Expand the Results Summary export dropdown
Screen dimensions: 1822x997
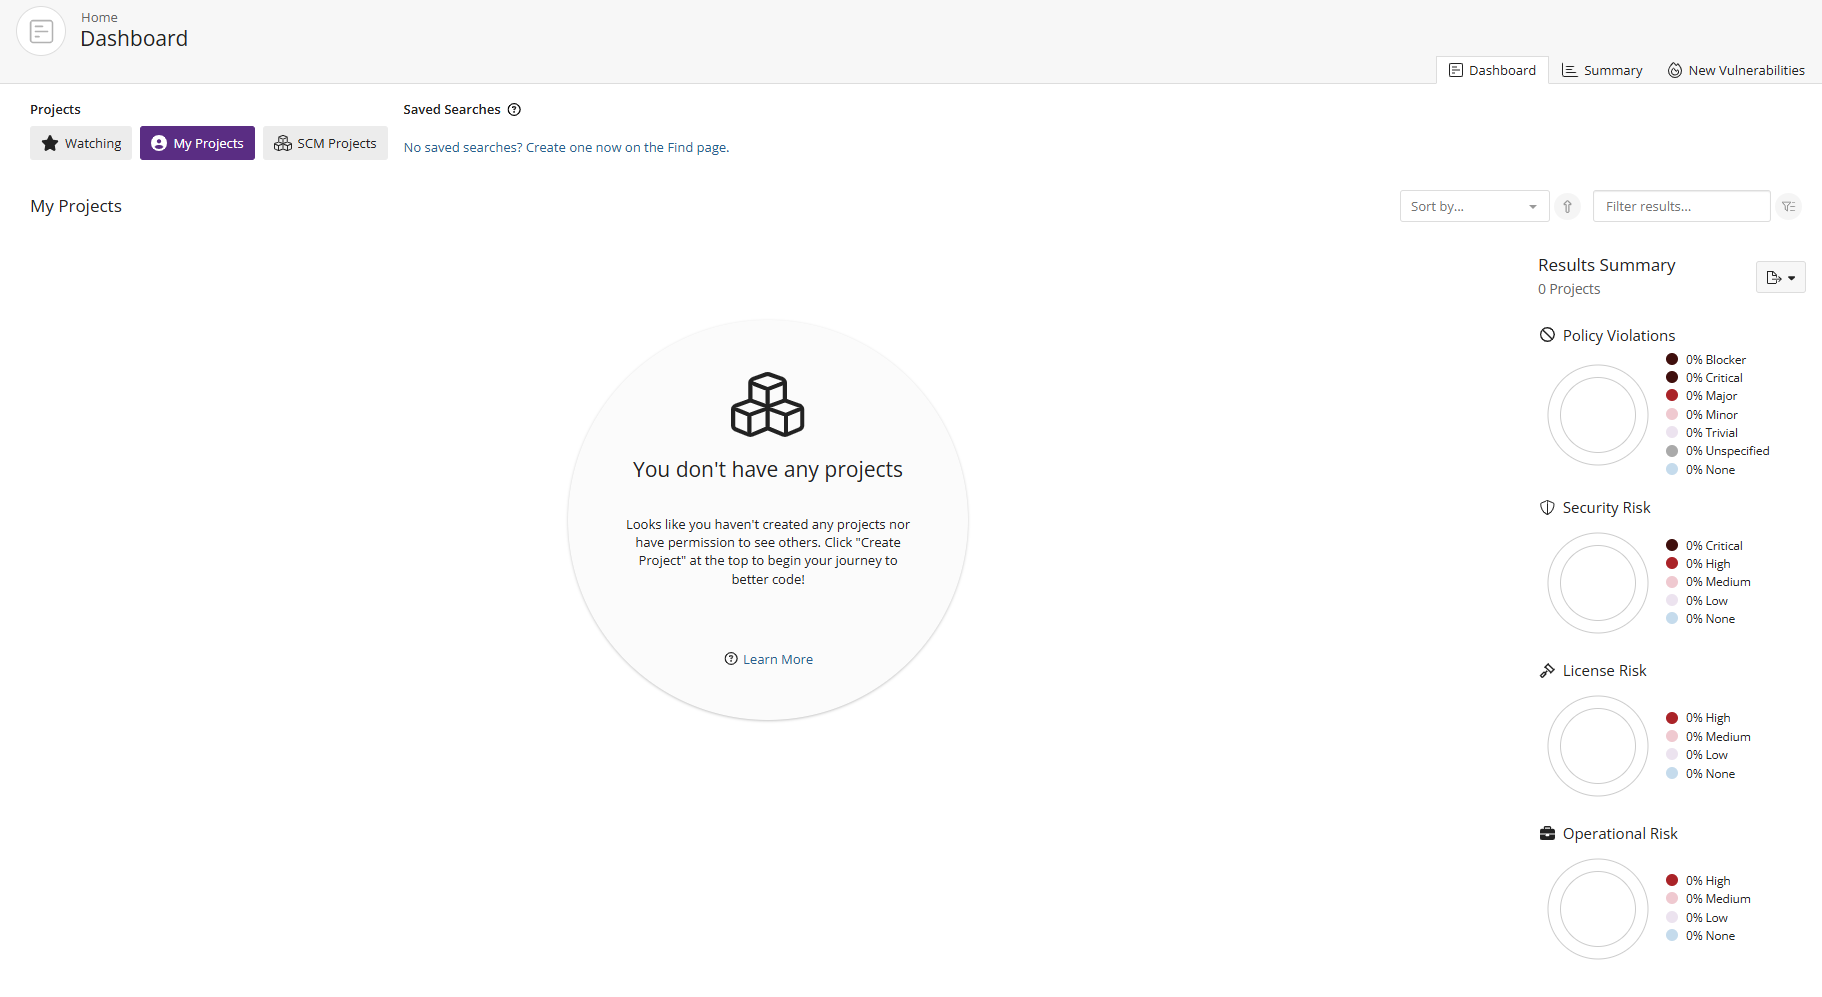(1780, 278)
